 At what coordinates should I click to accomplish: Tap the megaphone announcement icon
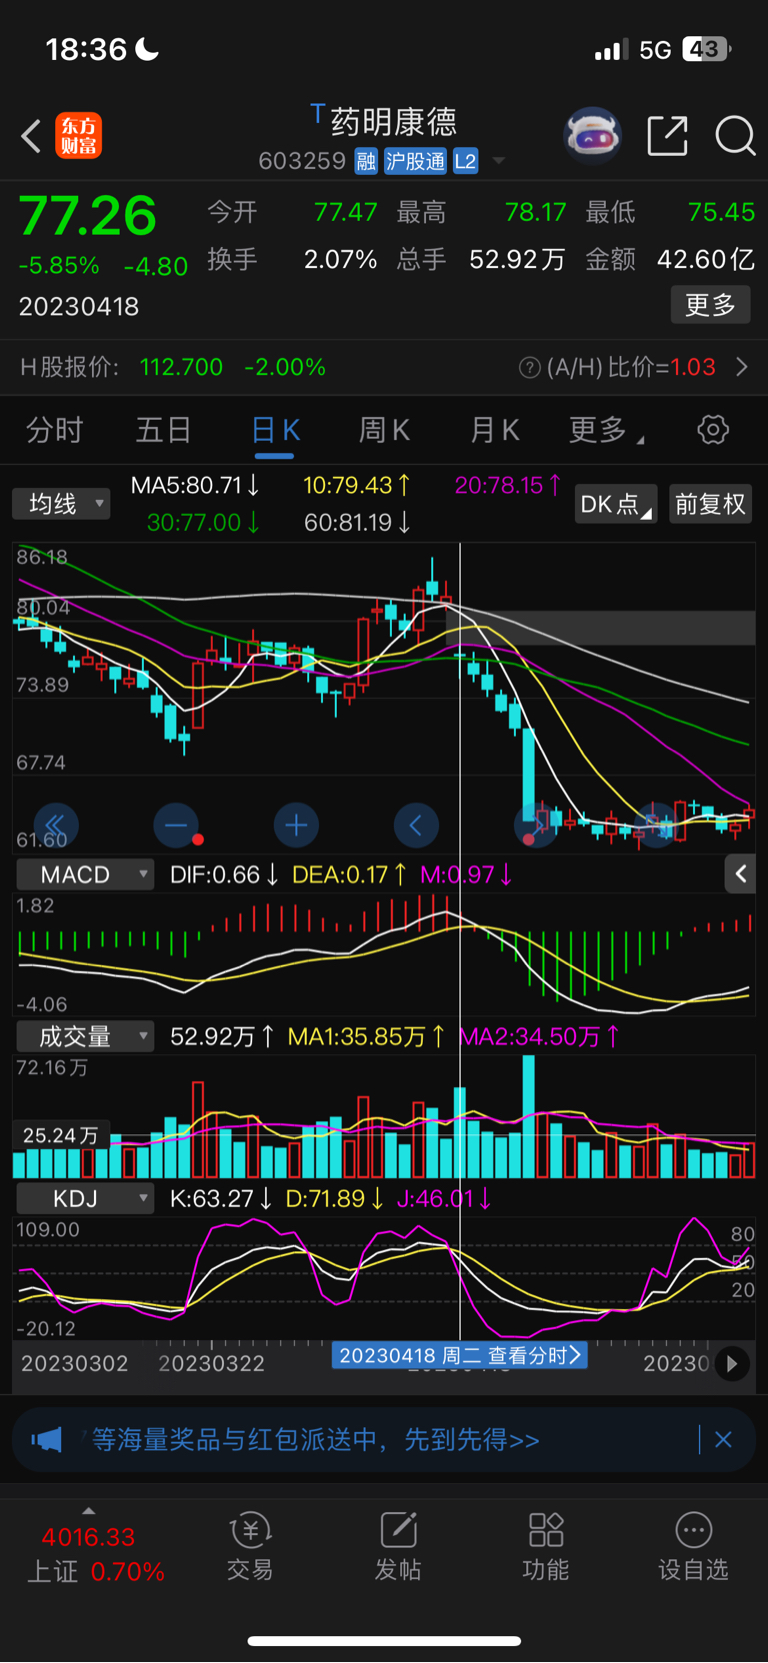[x=47, y=1440]
